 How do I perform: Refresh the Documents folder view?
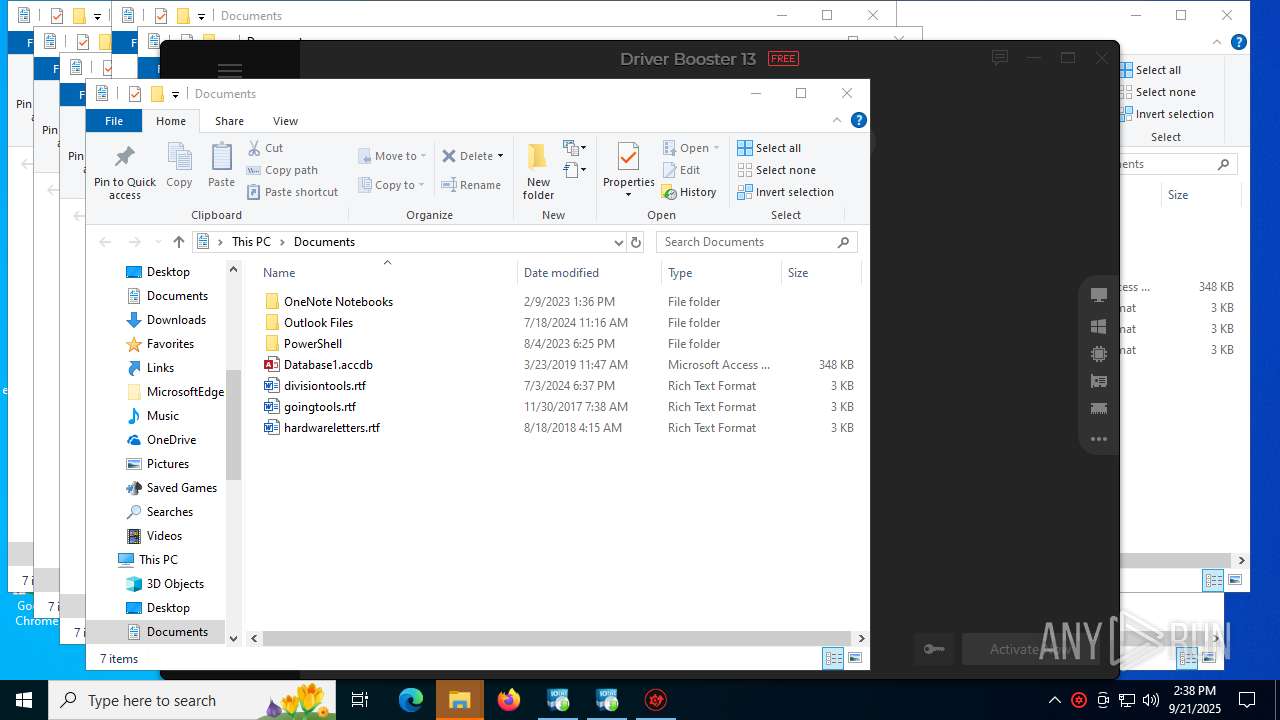pyautogui.click(x=635, y=242)
